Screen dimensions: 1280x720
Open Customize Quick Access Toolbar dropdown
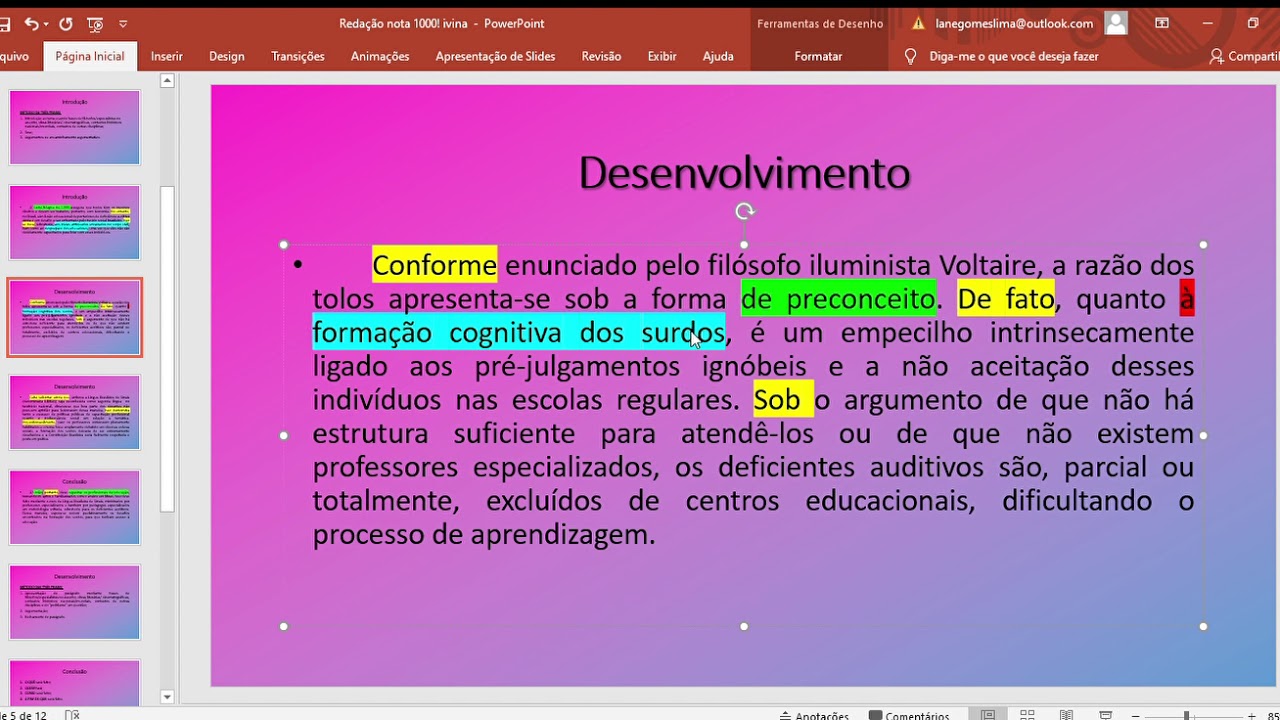click(123, 24)
